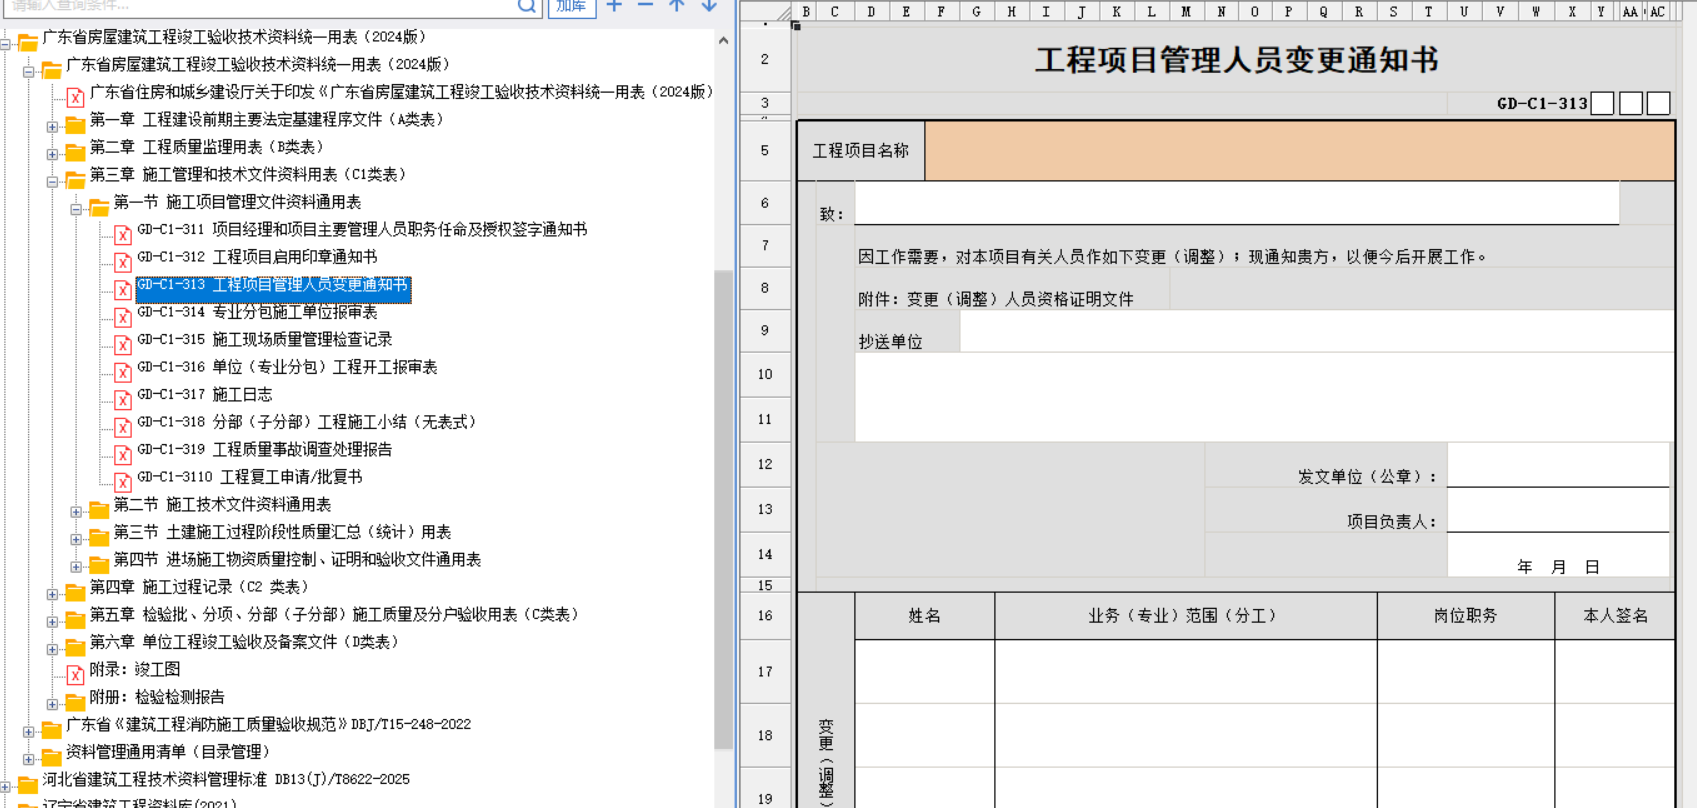Click the move up arrow icon
The width and height of the screenshot is (1697, 808).
point(677,6)
